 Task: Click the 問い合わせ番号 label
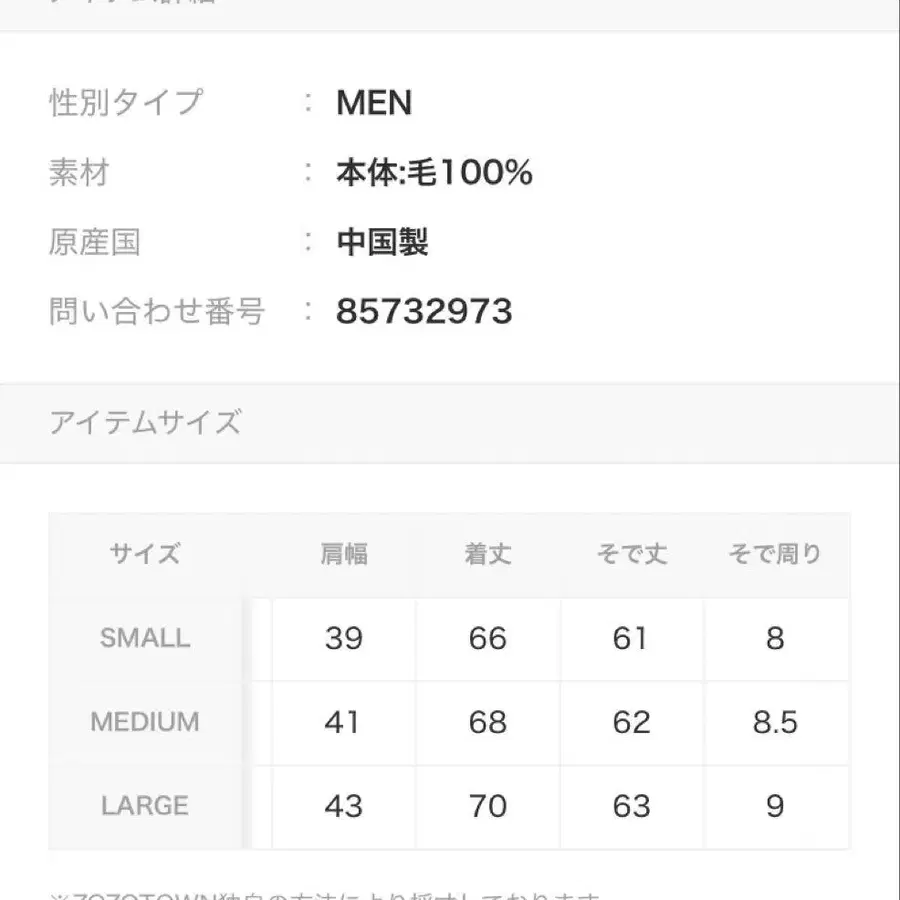[x=157, y=312]
